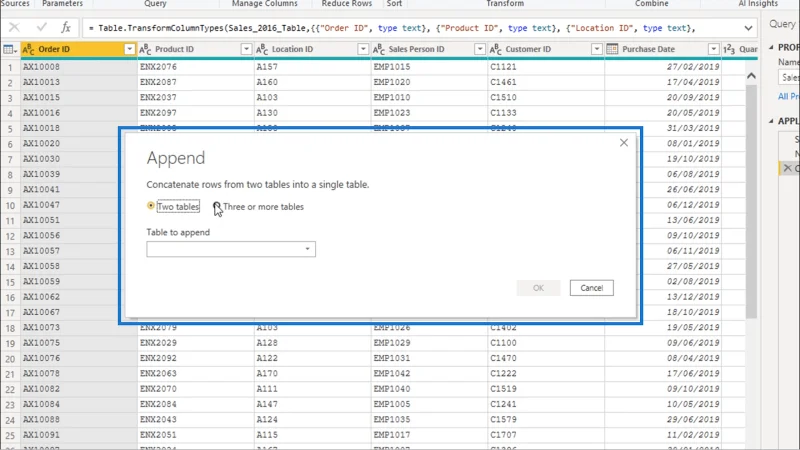Click the Sort ribbon group label

click(394, 4)
